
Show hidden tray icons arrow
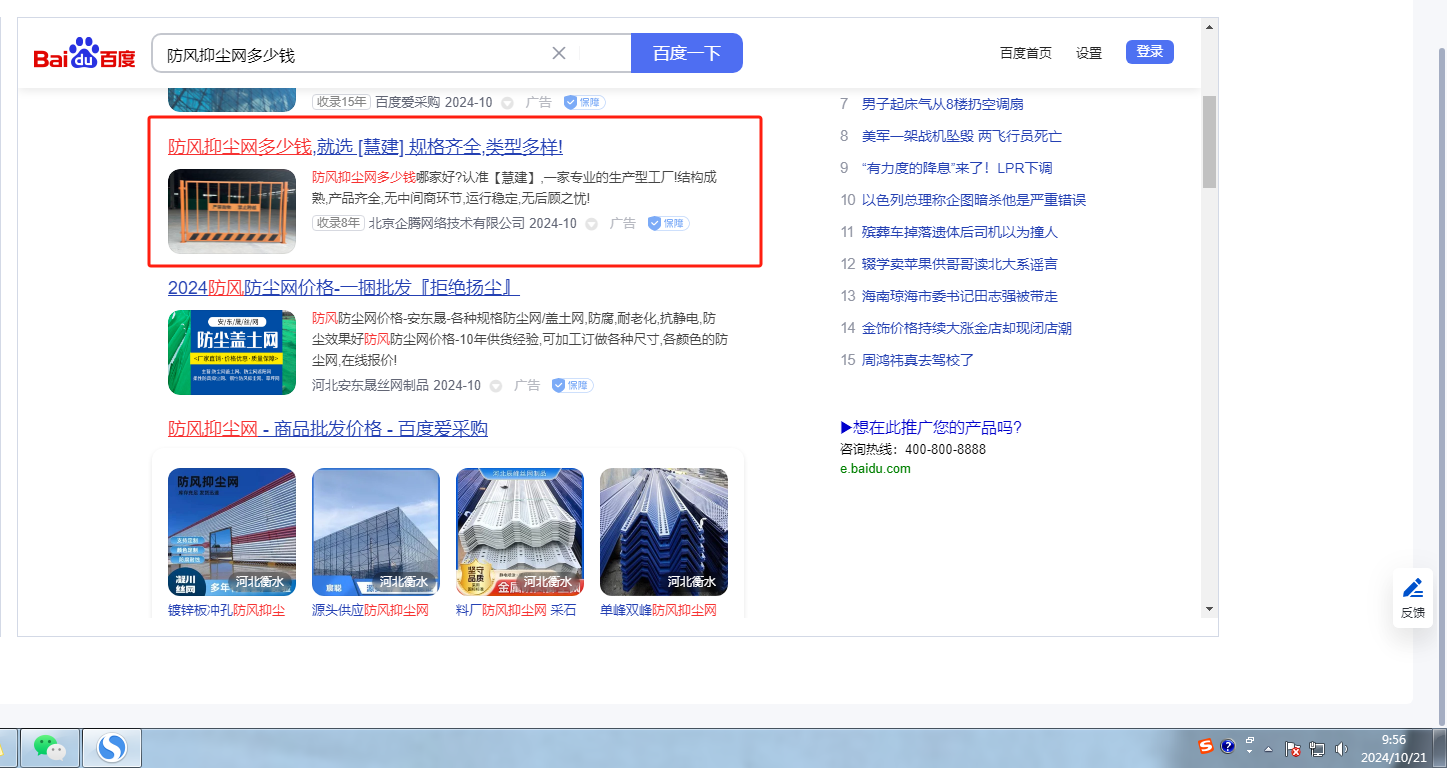[x=1269, y=748]
